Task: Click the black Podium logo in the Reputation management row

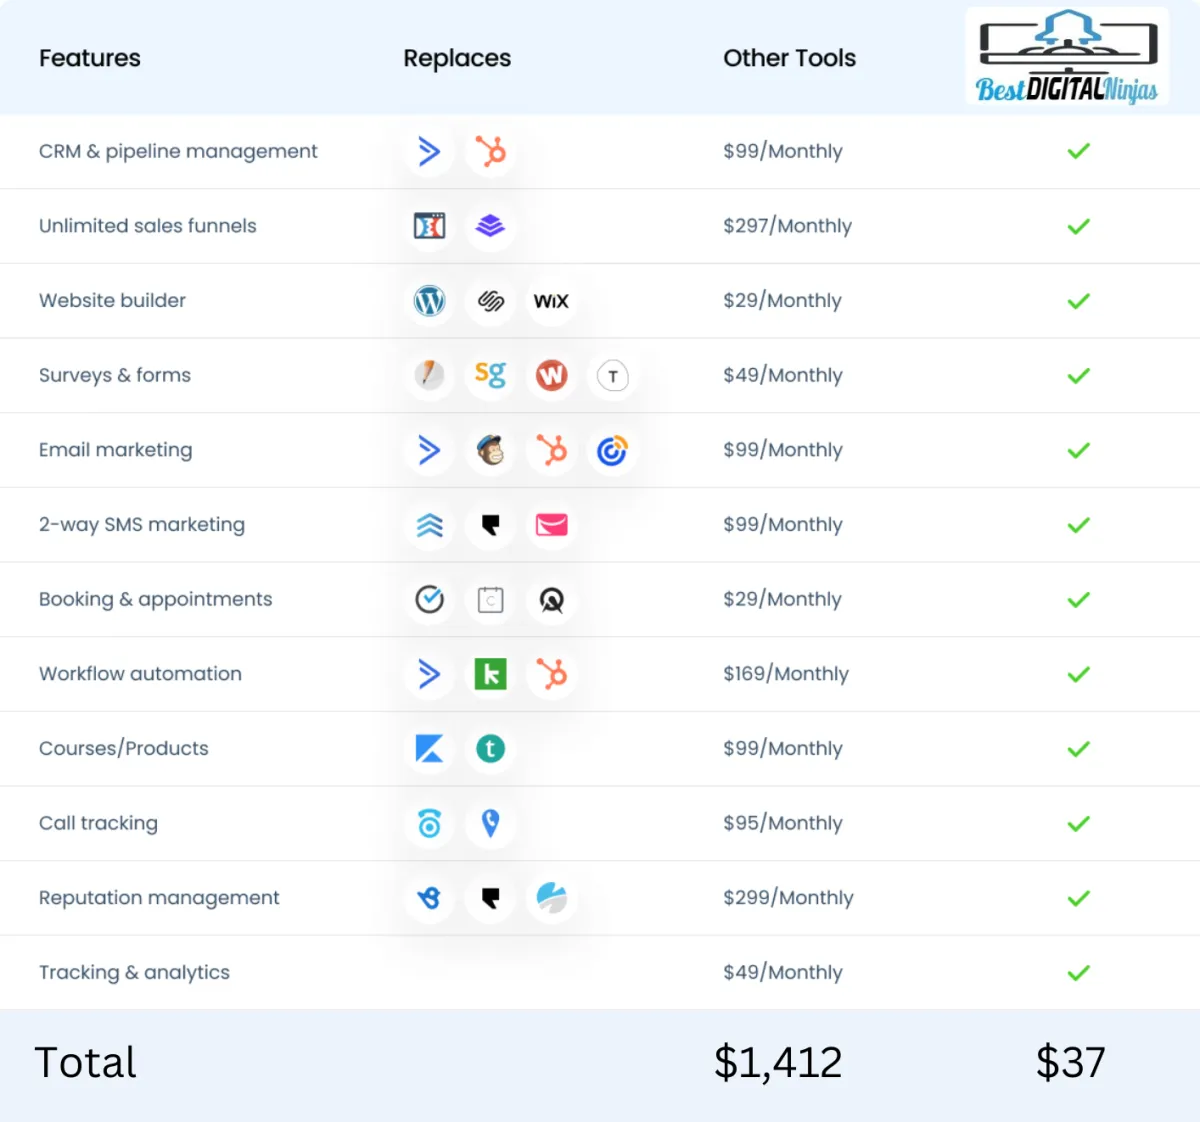Action: point(490,898)
